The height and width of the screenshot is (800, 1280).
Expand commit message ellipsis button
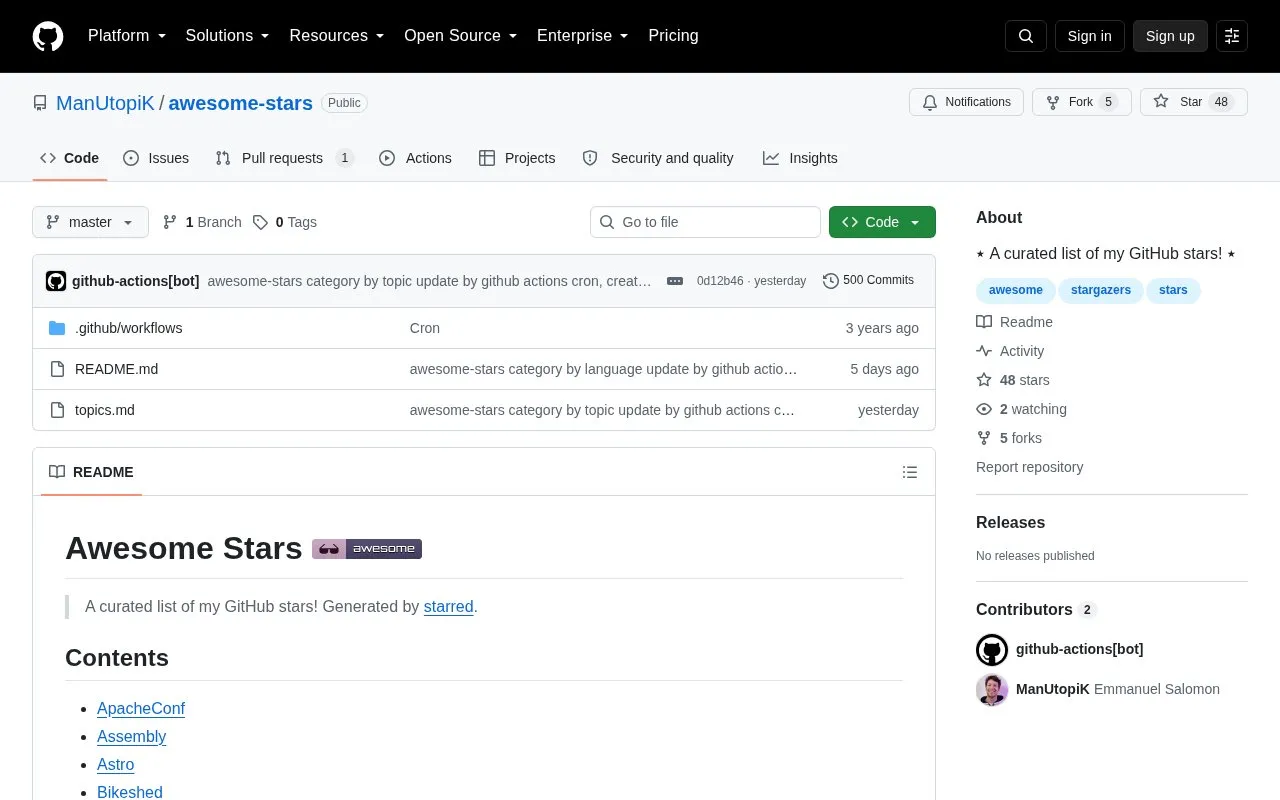point(675,281)
